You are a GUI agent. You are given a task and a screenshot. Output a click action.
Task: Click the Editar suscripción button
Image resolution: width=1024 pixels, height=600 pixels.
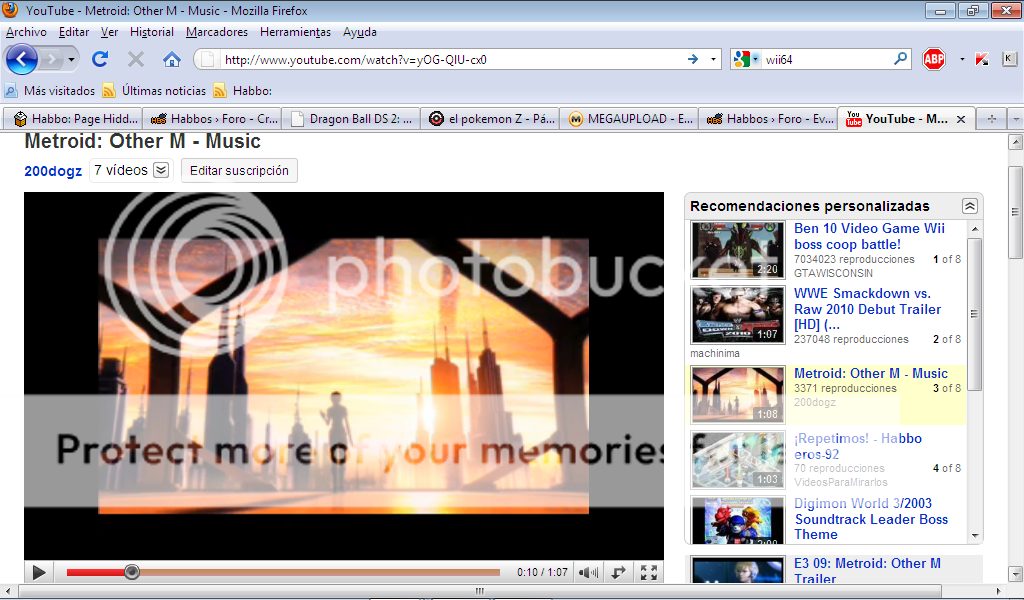pyautogui.click(x=240, y=171)
